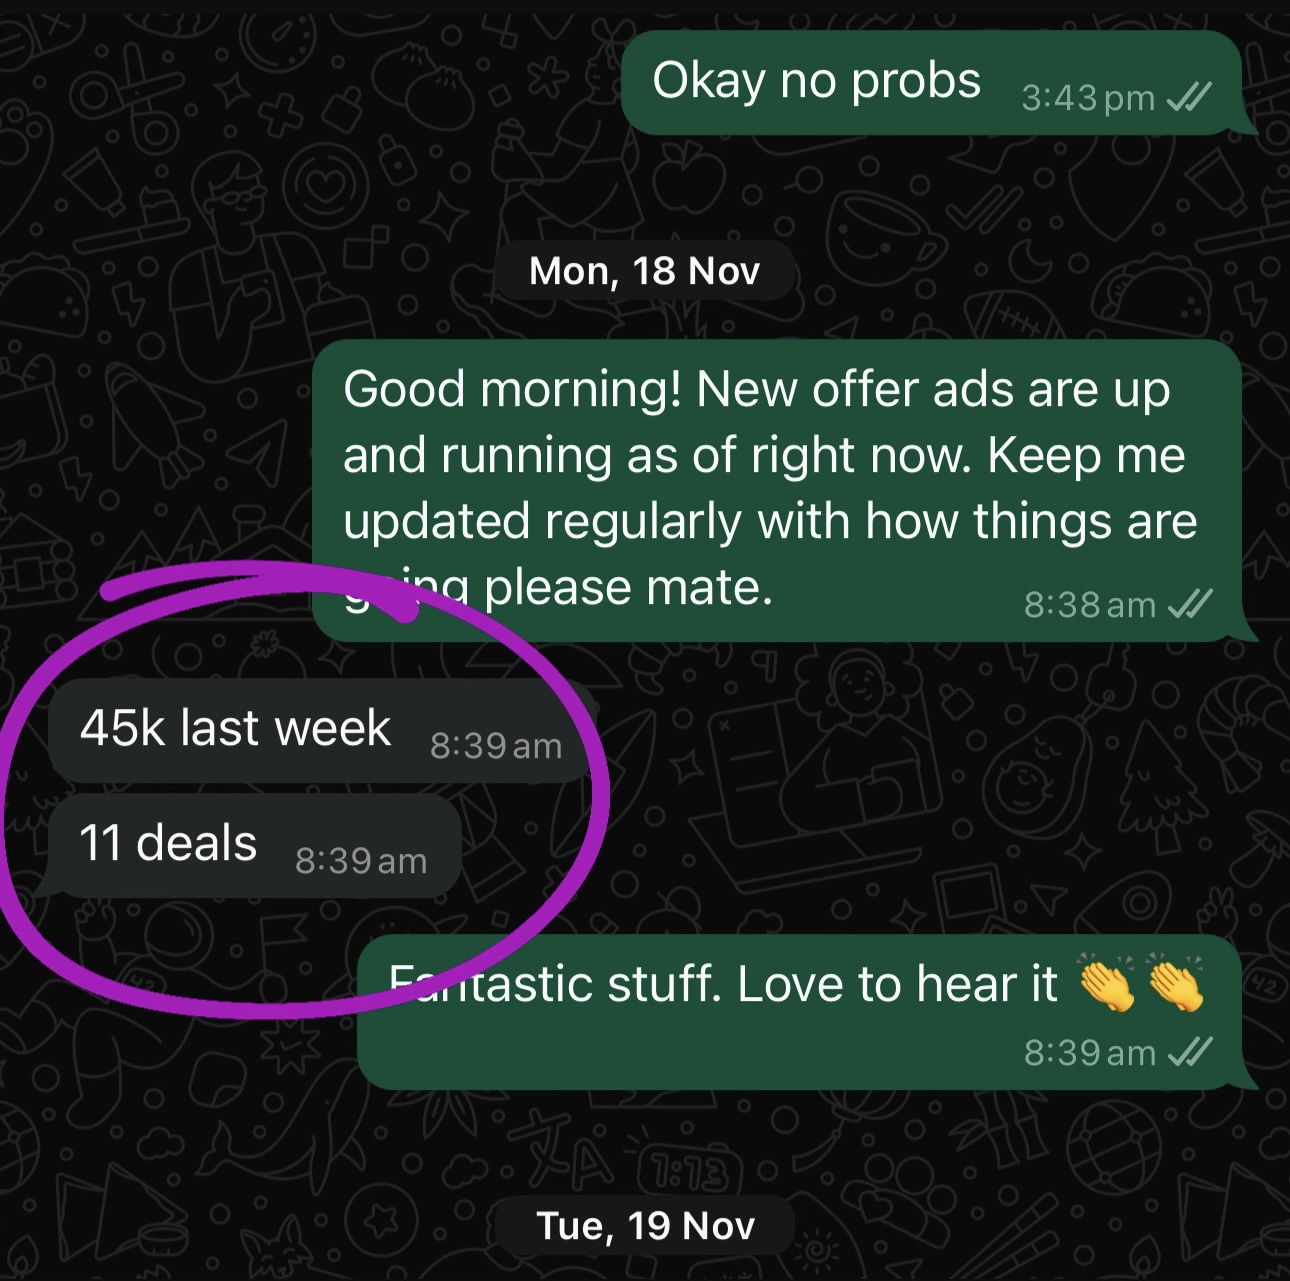Select the '11 deals' message bubble

pyautogui.click(x=254, y=846)
